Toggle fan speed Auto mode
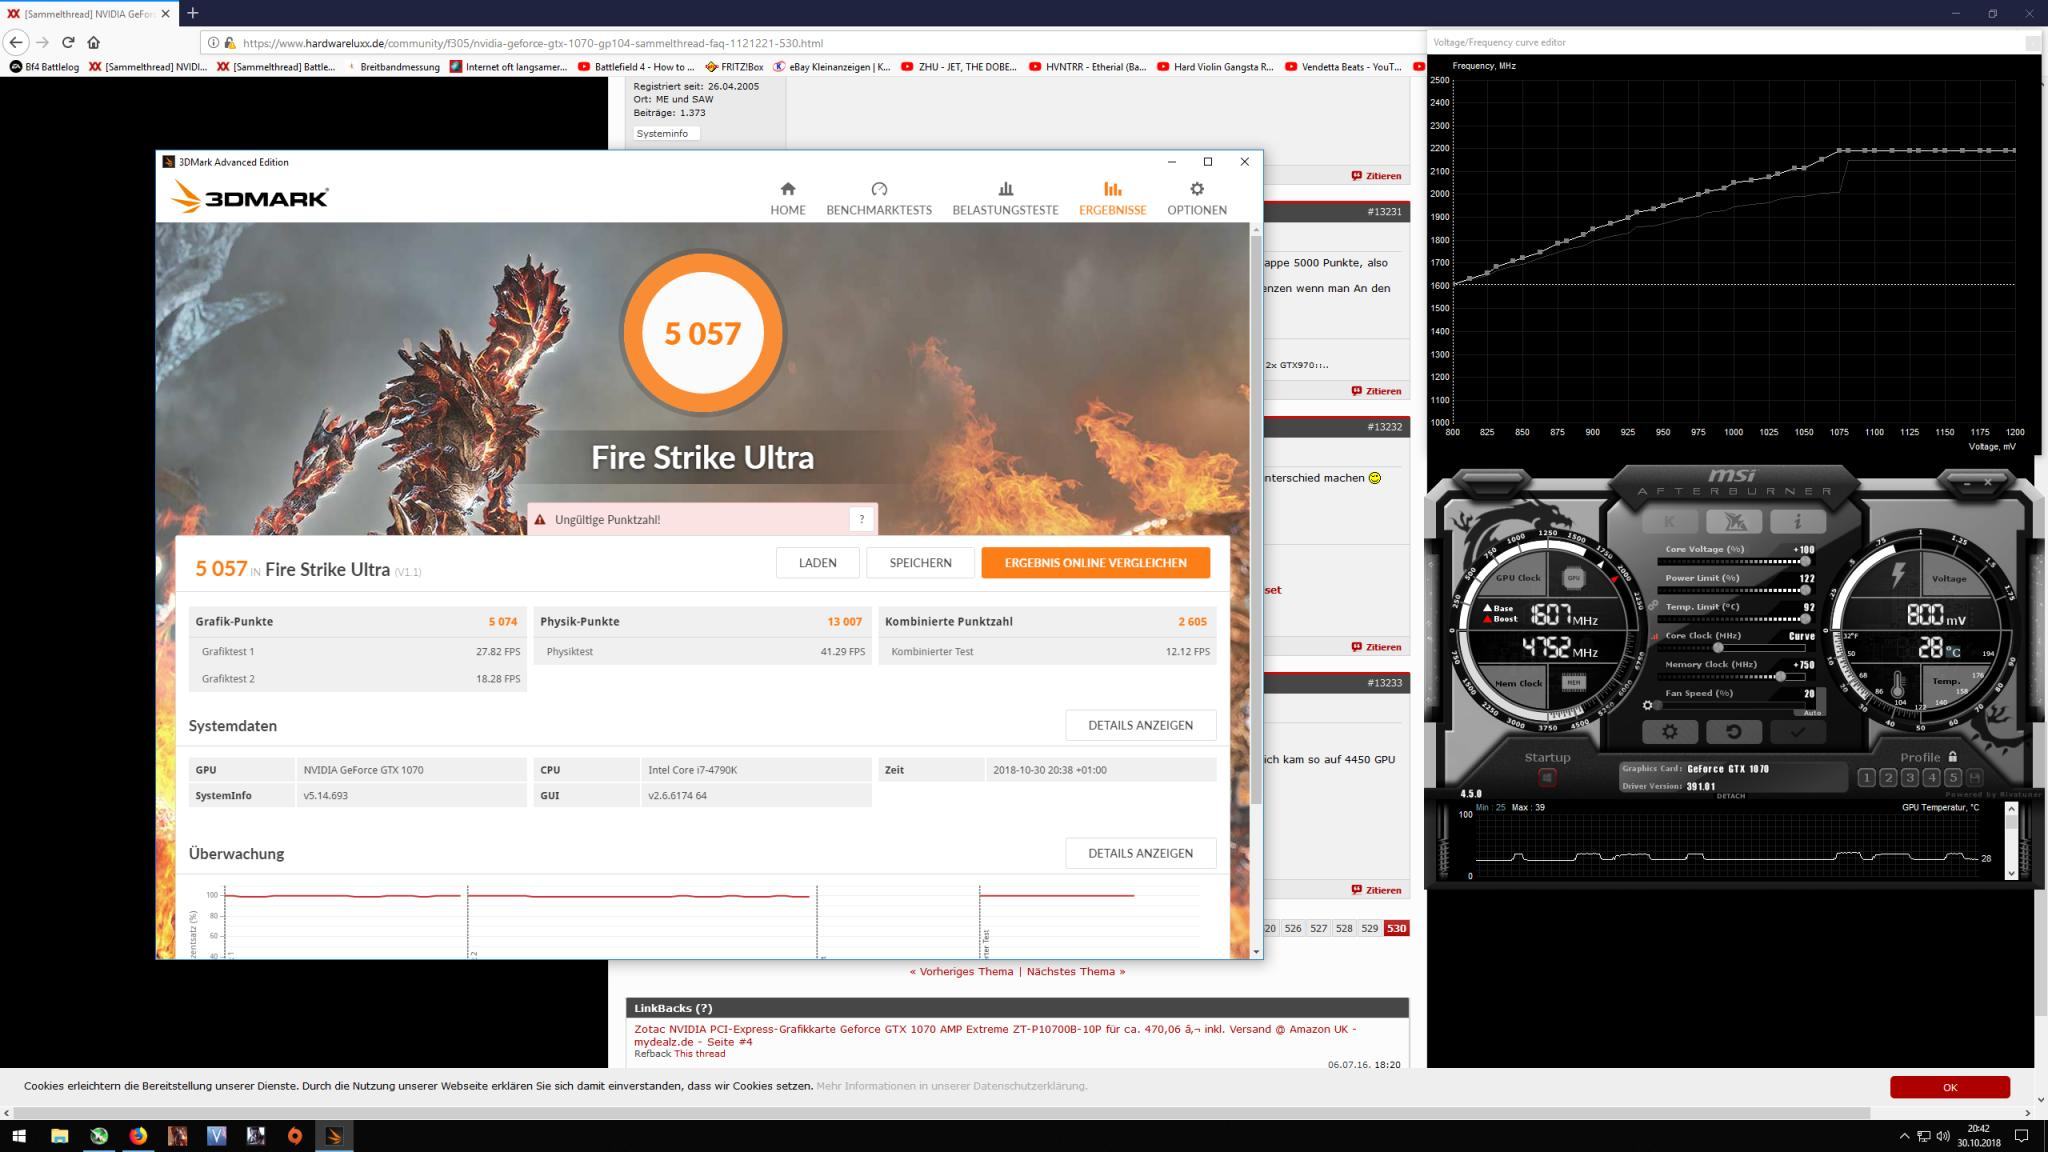 [x=1812, y=712]
